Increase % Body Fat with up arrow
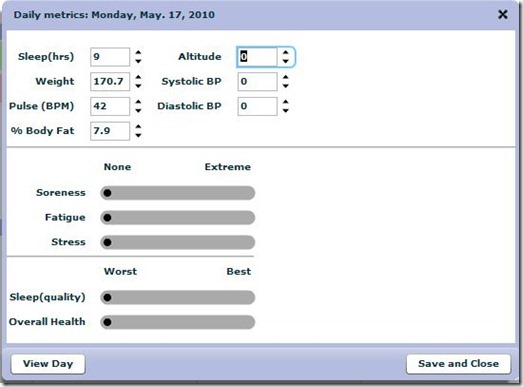Image resolution: width=523 pixels, height=387 pixels. (138, 127)
